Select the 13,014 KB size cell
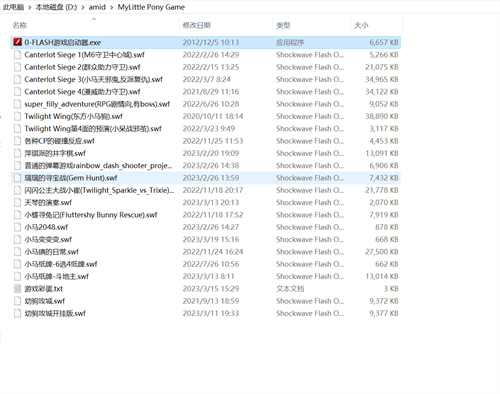Viewport: 500px width, 394px height. 382,277
